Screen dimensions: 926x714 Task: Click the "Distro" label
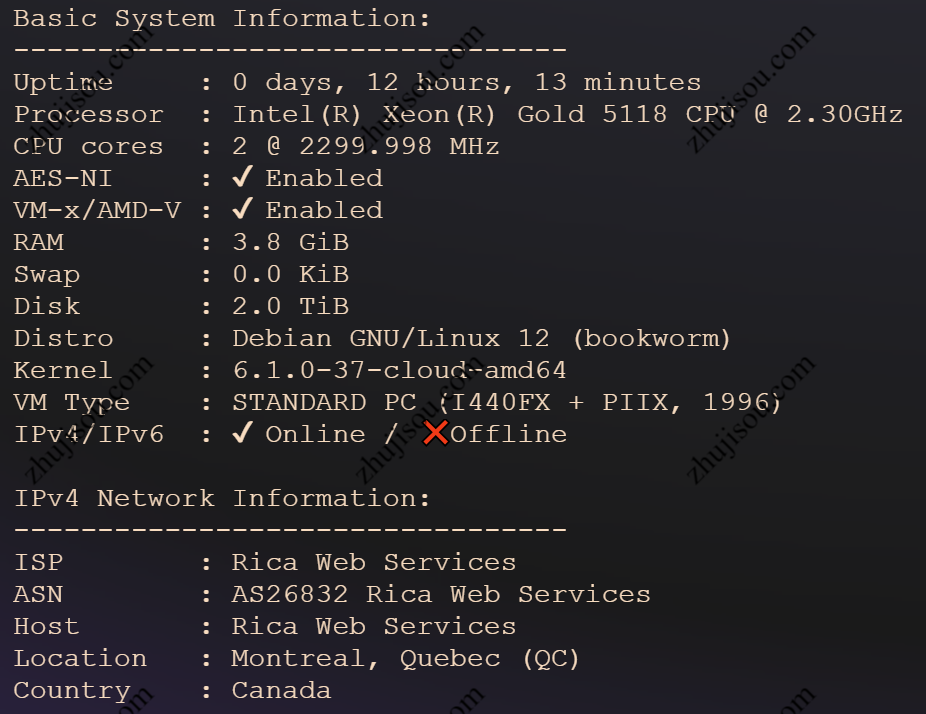pos(63,338)
